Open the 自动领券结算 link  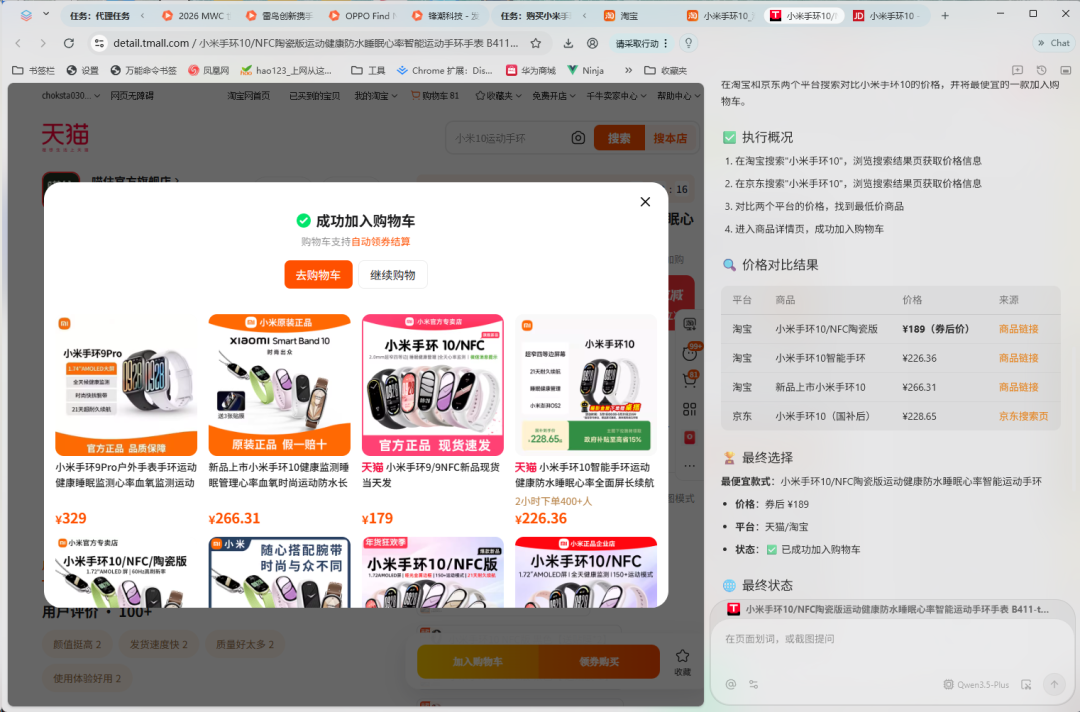tap(380, 242)
